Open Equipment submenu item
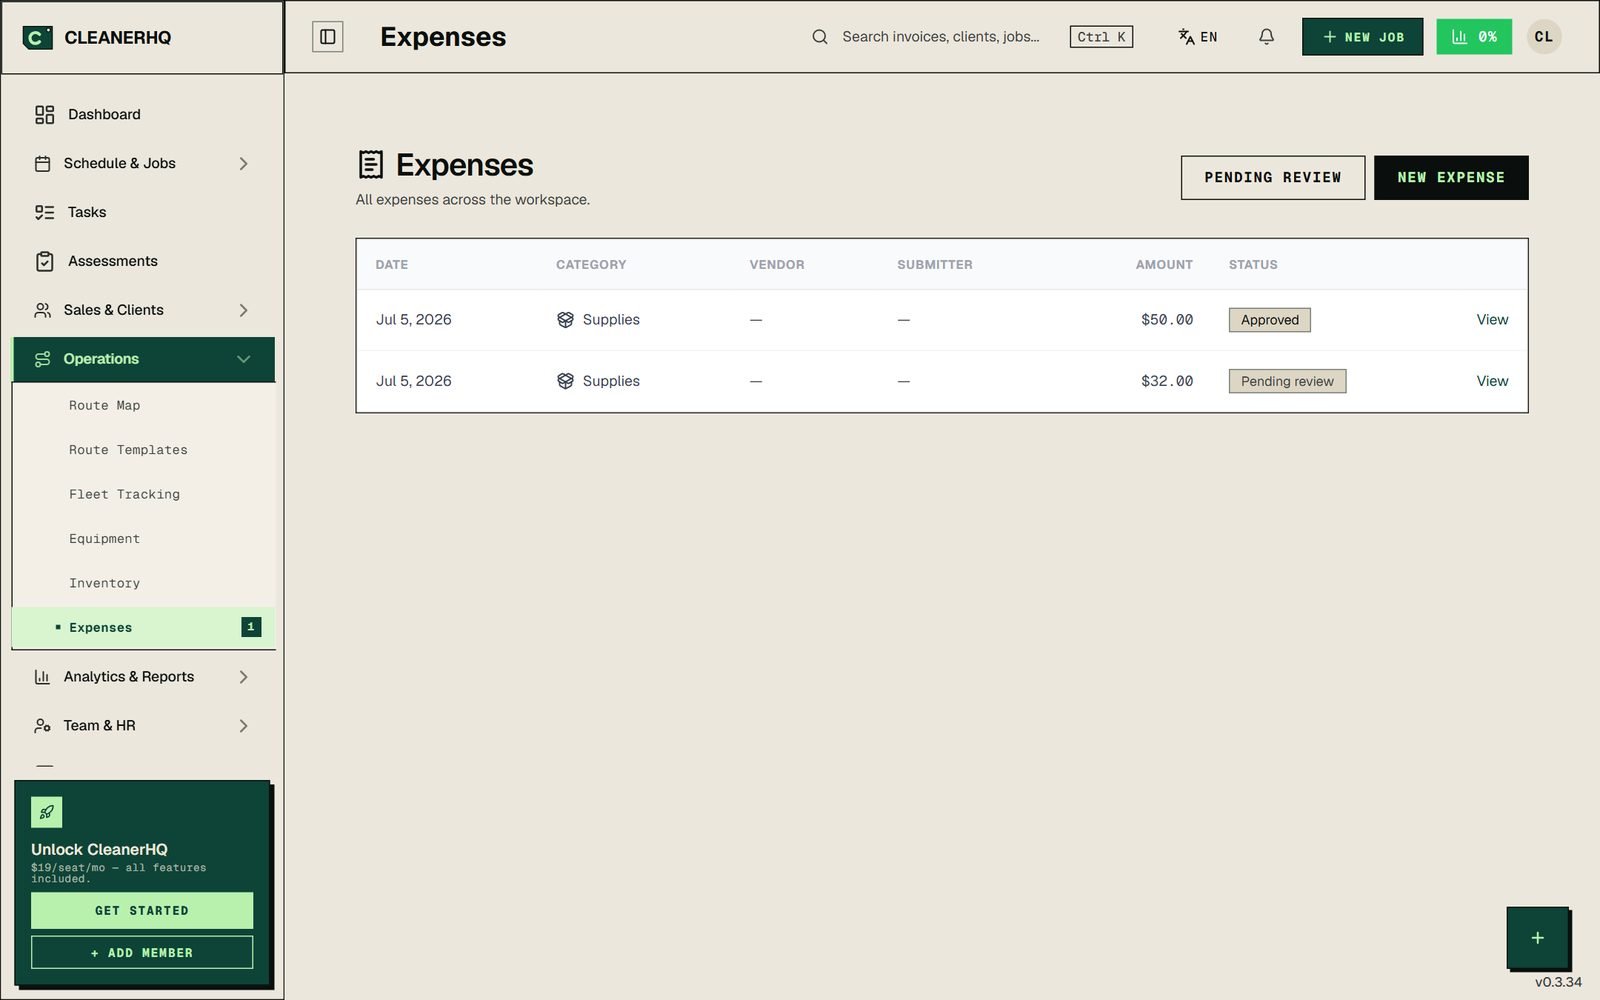 tap(143, 539)
